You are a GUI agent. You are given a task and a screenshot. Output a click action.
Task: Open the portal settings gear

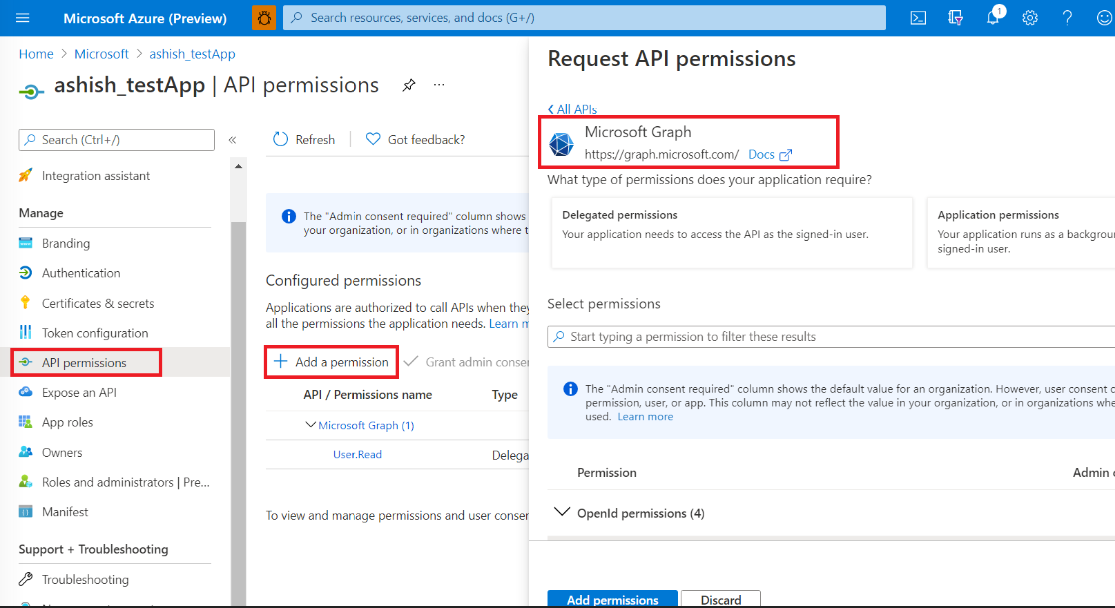tap(1030, 18)
